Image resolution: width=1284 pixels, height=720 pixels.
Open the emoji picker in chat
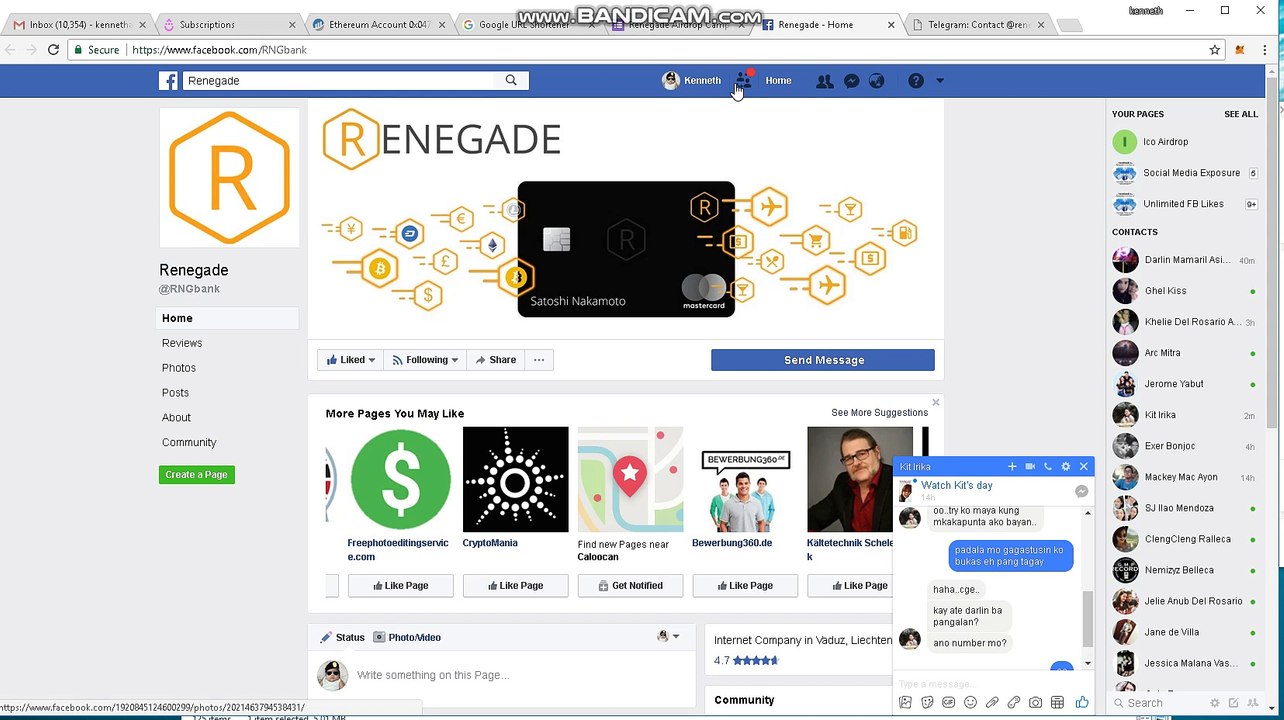coord(970,703)
